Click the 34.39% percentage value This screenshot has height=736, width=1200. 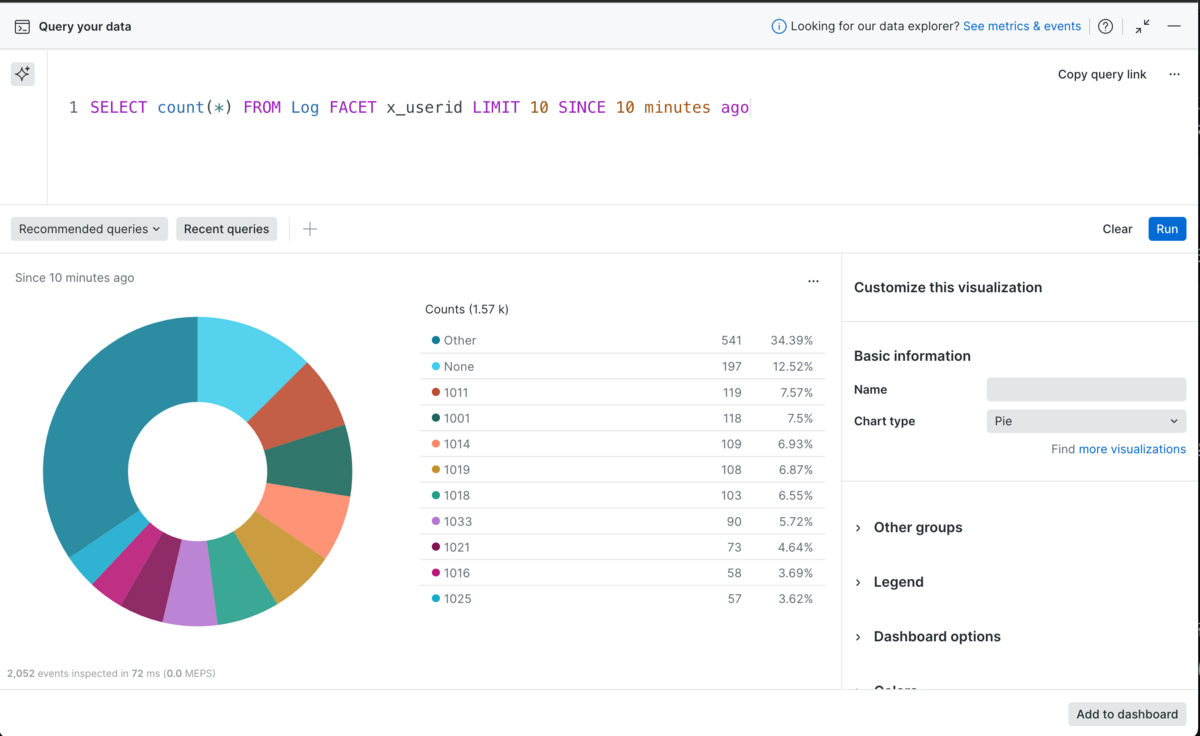792,340
